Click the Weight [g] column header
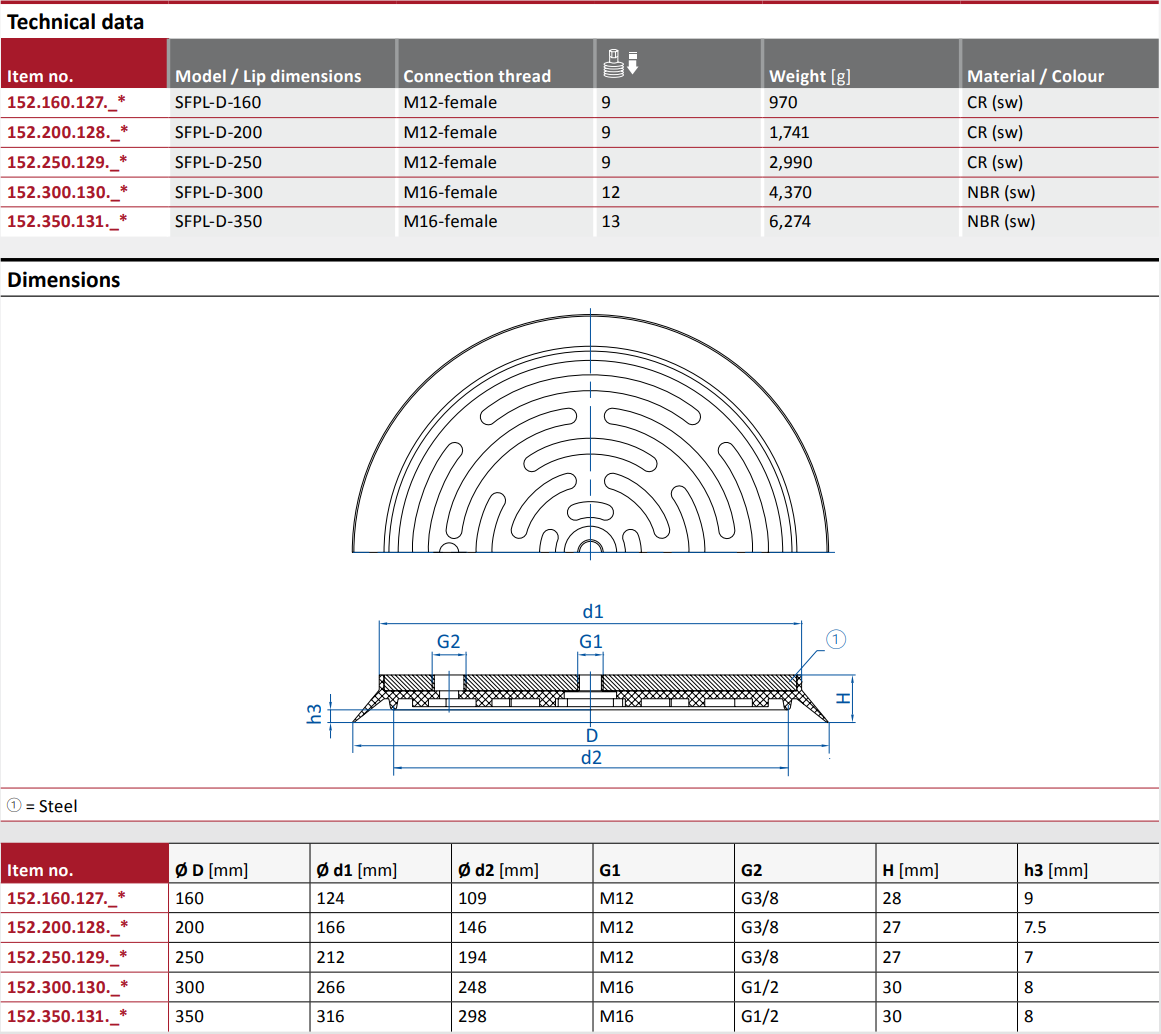 [x=809, y=76]
